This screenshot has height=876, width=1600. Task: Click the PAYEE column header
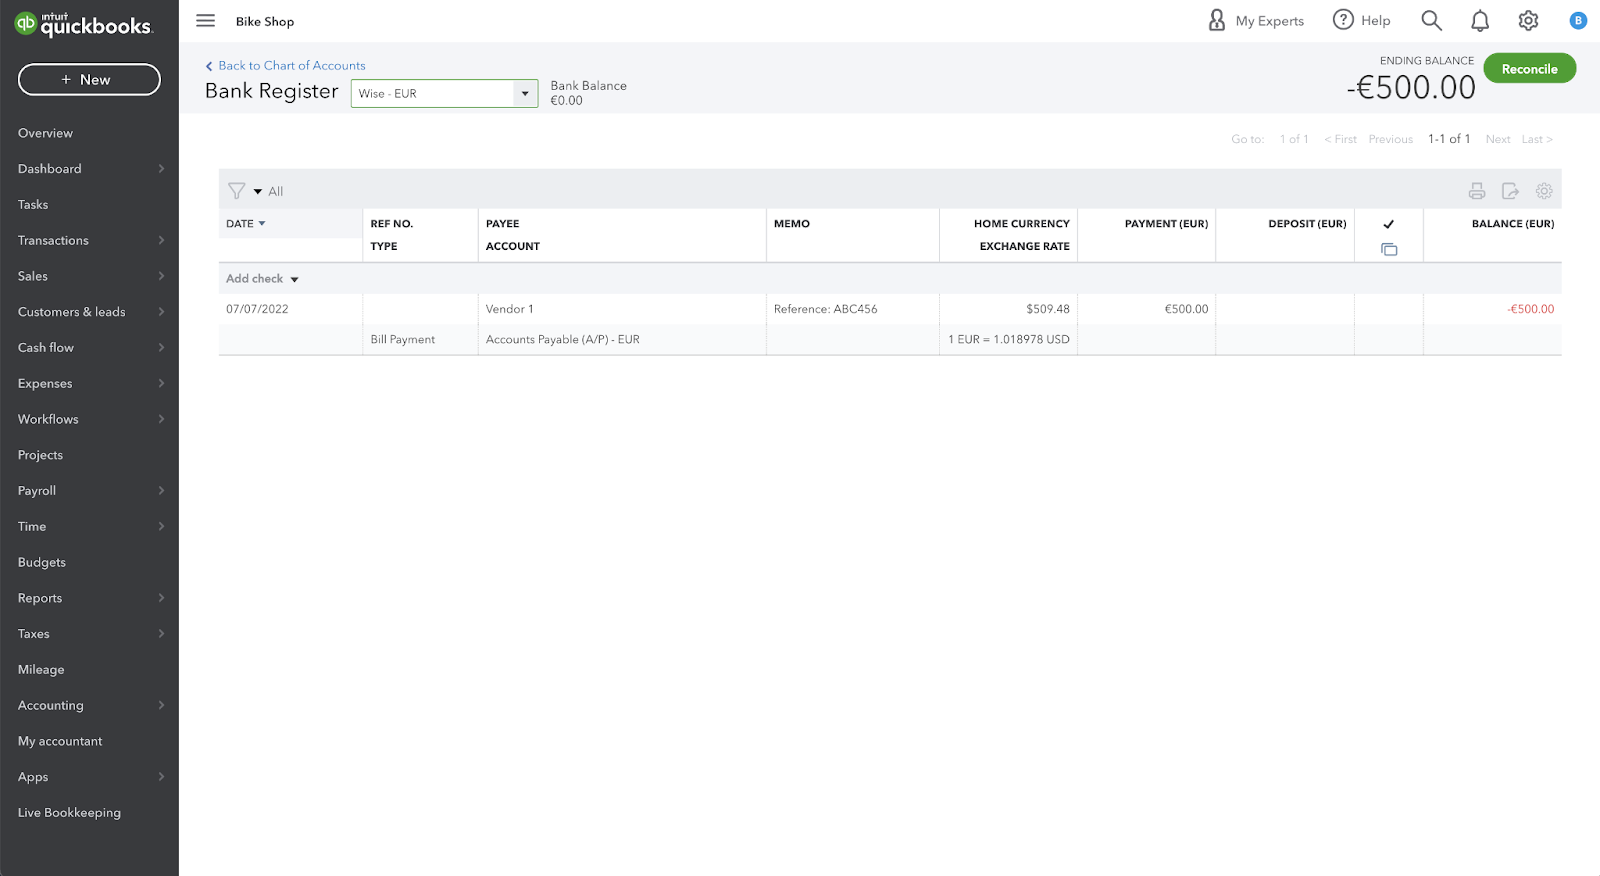pyautogui.click(x=502, y=224)
